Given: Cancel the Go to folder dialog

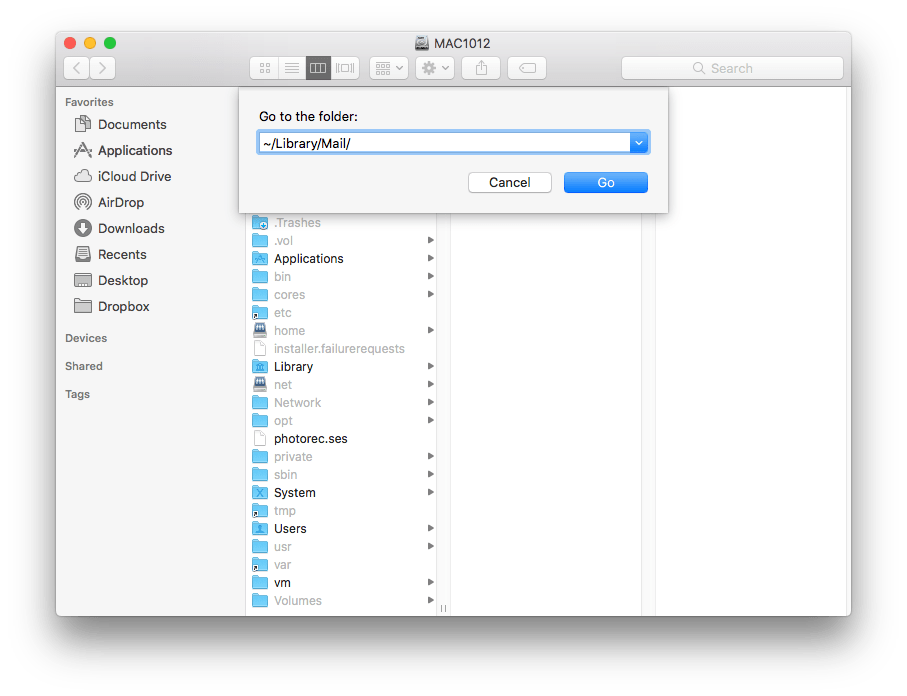Looking at the screenshot, I should point(509,183).
